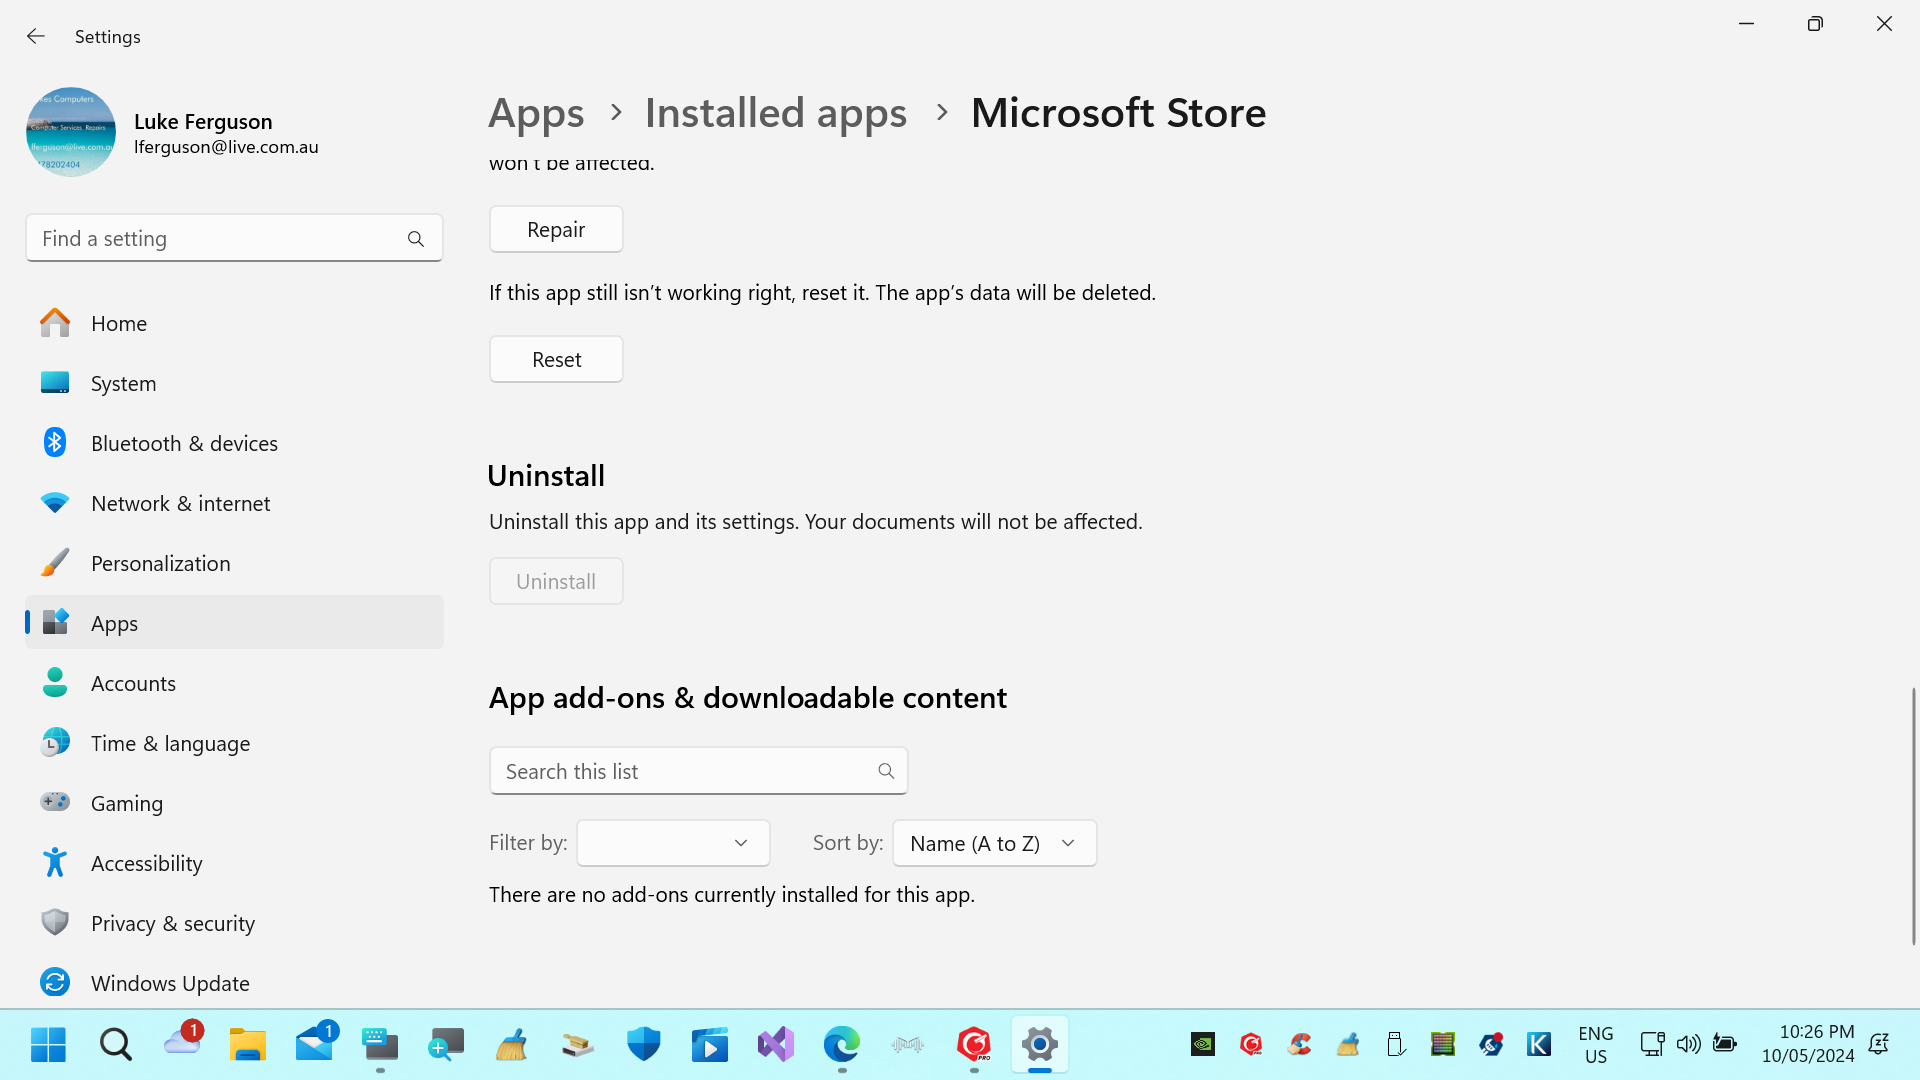Click the Reset button
This screenshot has height=1080, width=1920.
[556, 359]
